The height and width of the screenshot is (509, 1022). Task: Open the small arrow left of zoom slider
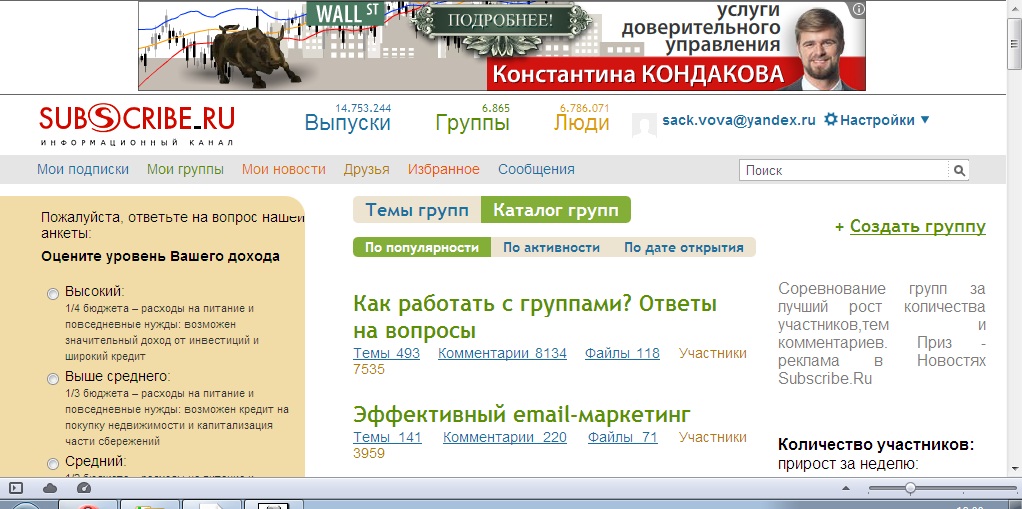tap(847, 488)
